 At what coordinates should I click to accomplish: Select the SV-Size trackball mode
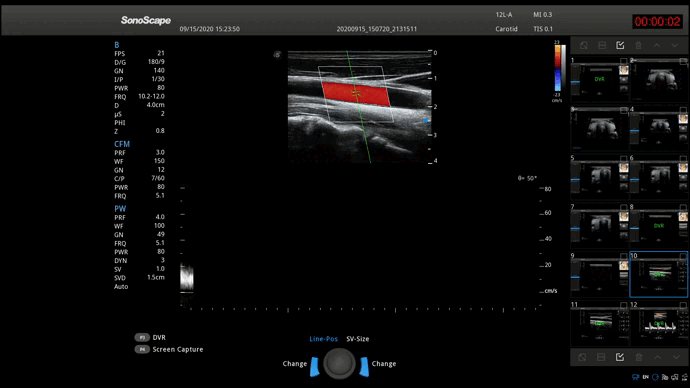(x=357, y=339)
